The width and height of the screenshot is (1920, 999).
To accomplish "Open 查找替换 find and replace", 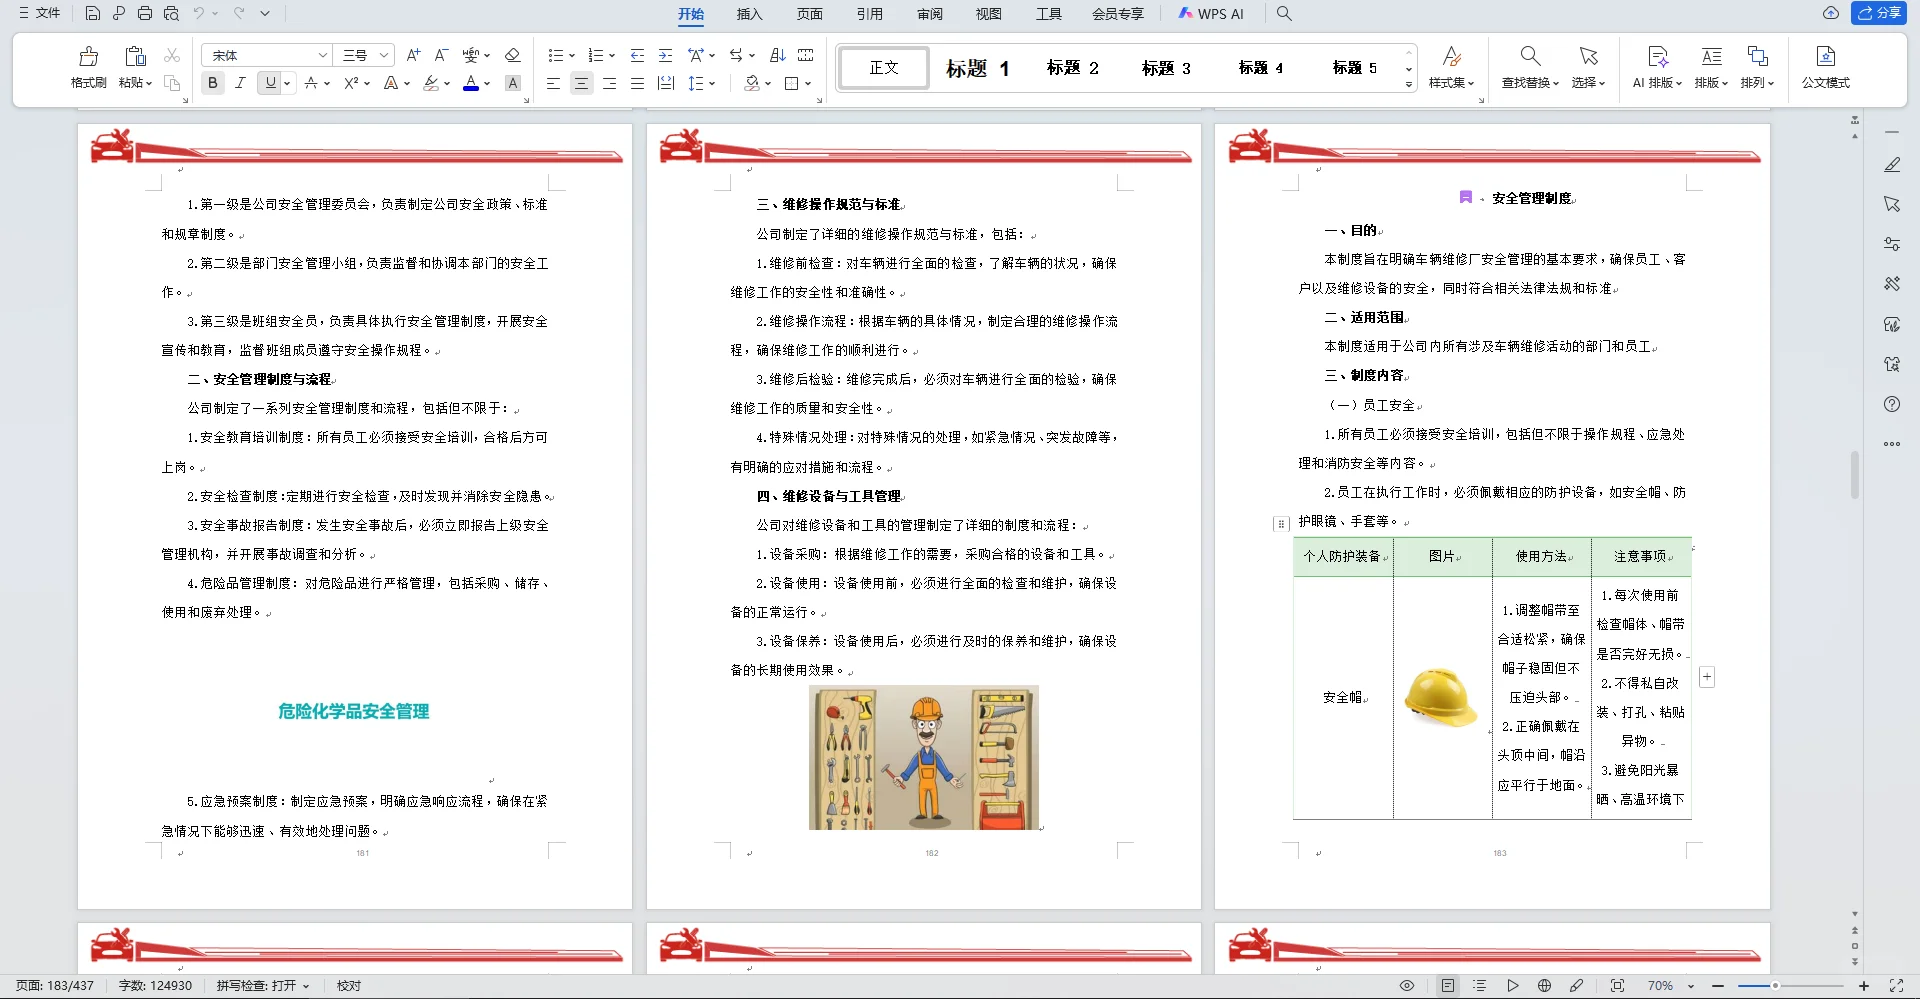I will [x=1530, y=67].
